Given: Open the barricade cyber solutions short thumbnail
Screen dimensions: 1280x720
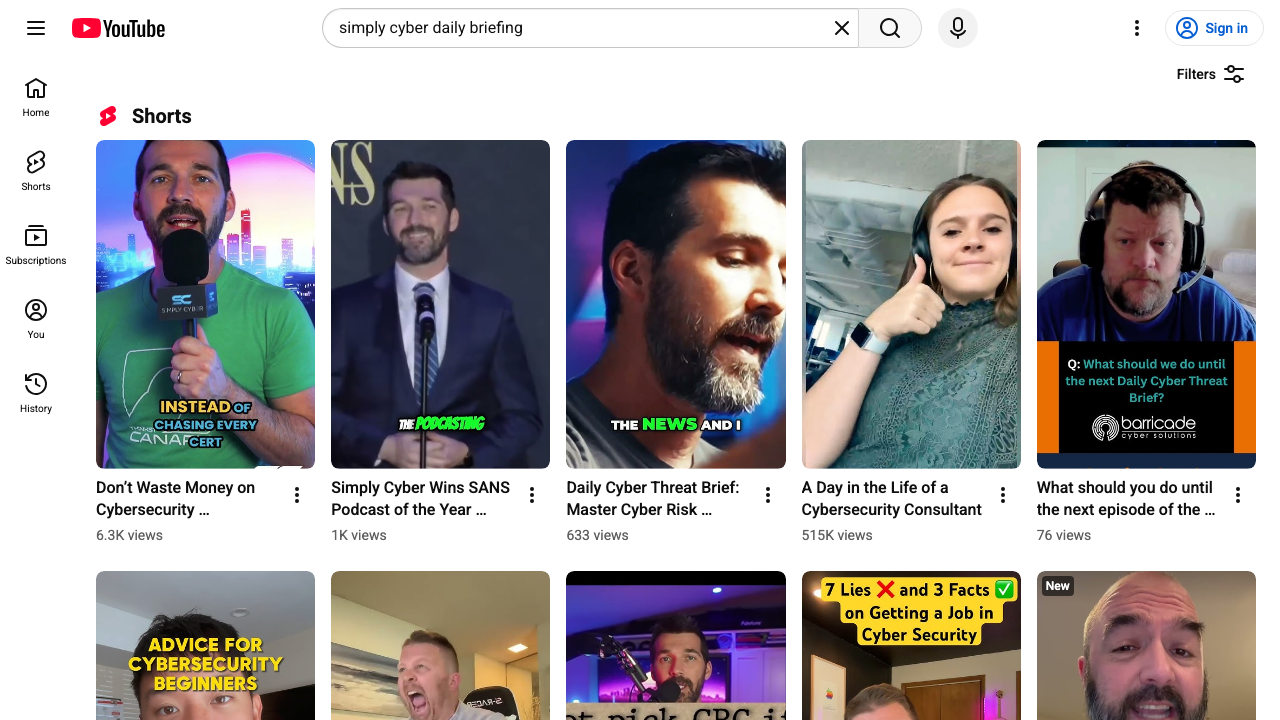Looking at the screenshot, I should tap(1146, 304).
